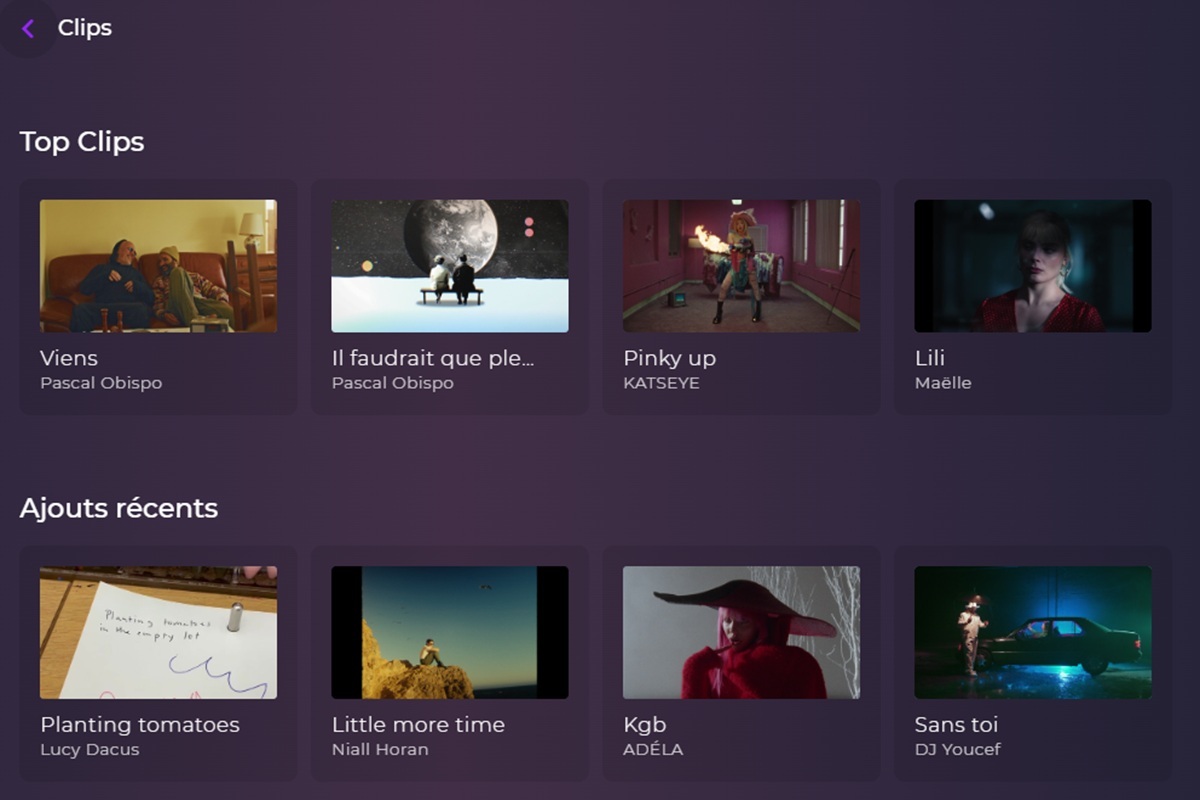The image size is (1200, 800).
Task: Play the "Kgb" video clip
Action: tap(741, 631)
